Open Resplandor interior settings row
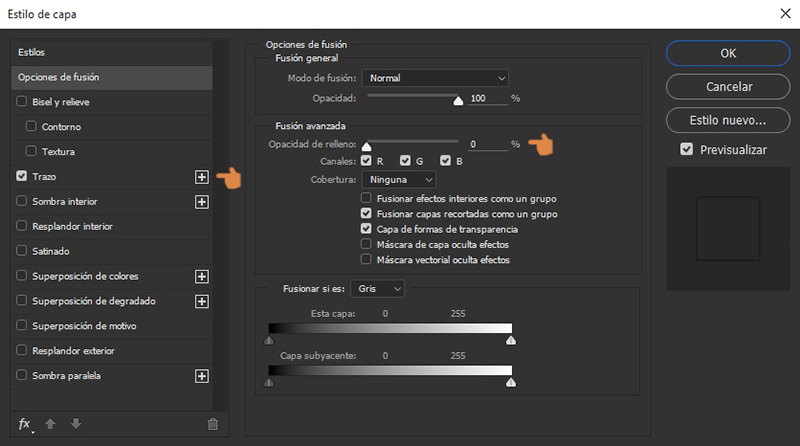 pos(112,226)
